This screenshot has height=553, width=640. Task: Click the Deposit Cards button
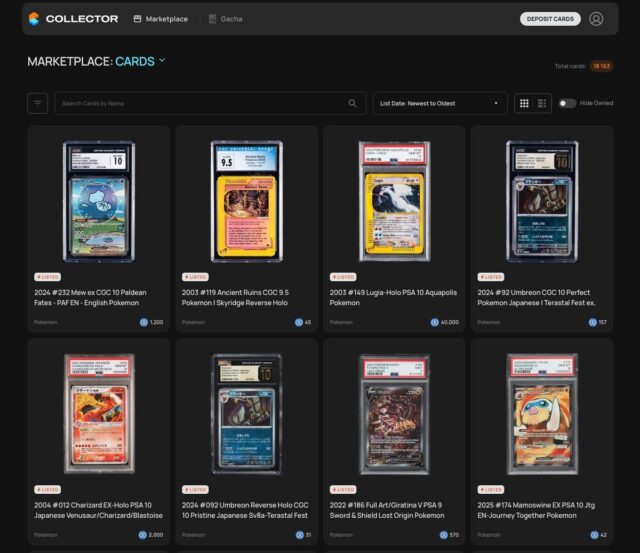pos(550,19)
